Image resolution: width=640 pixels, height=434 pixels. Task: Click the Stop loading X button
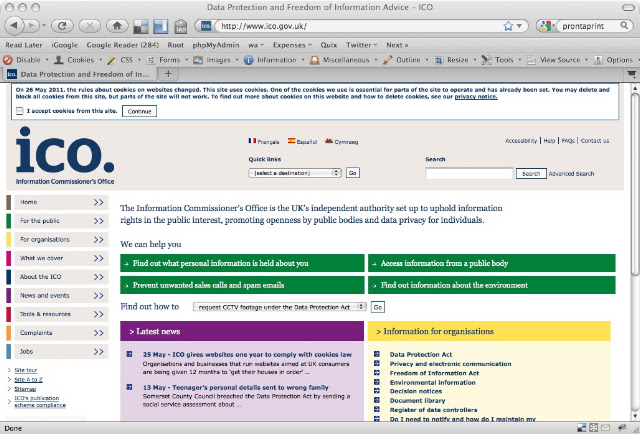tap(90, 26)
